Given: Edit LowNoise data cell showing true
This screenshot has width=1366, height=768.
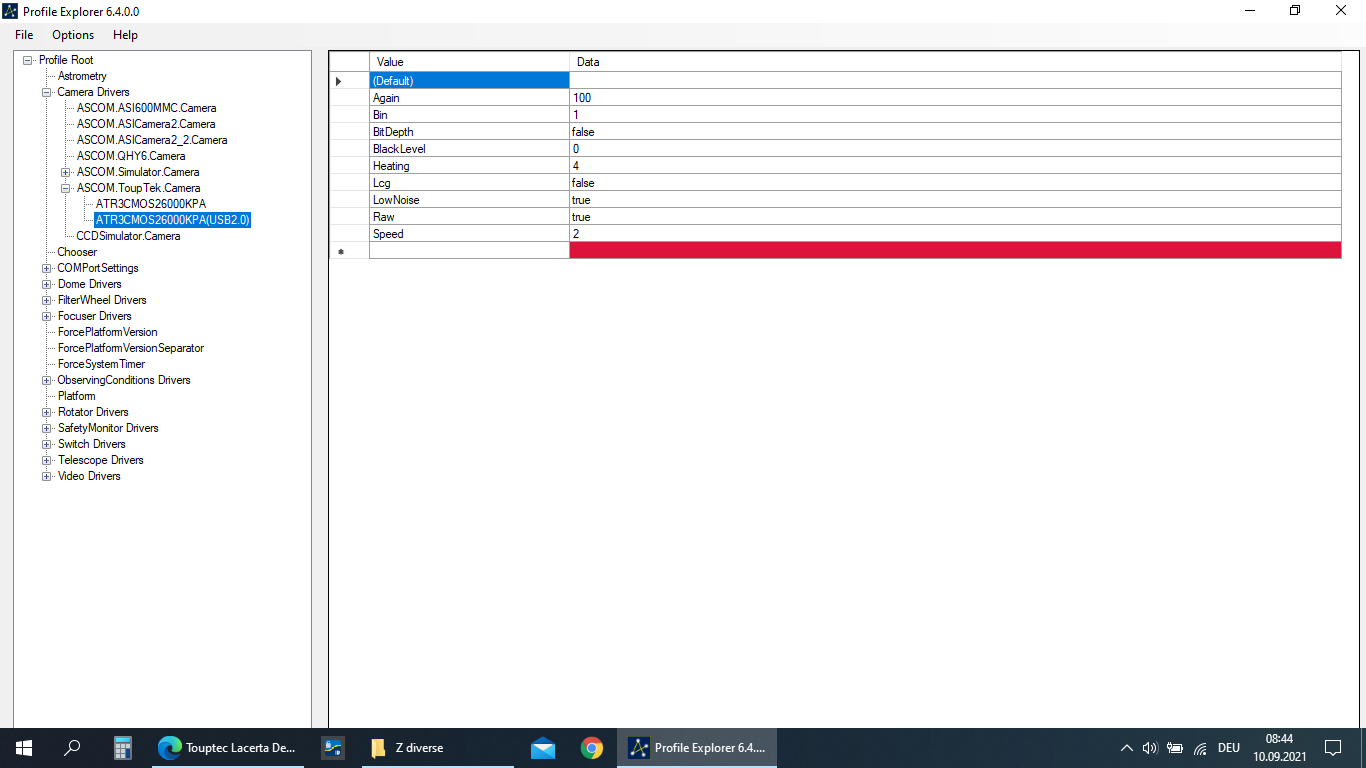Looking at the screenshot, I should click(955, 200).
